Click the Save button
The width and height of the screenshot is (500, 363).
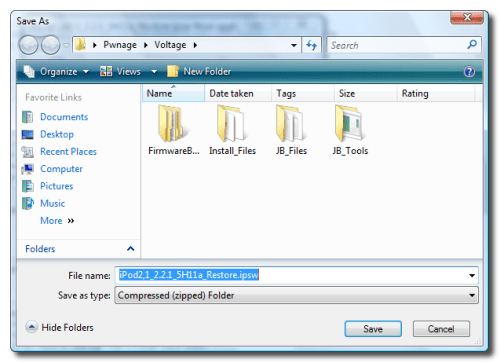(x=373, y=329)
